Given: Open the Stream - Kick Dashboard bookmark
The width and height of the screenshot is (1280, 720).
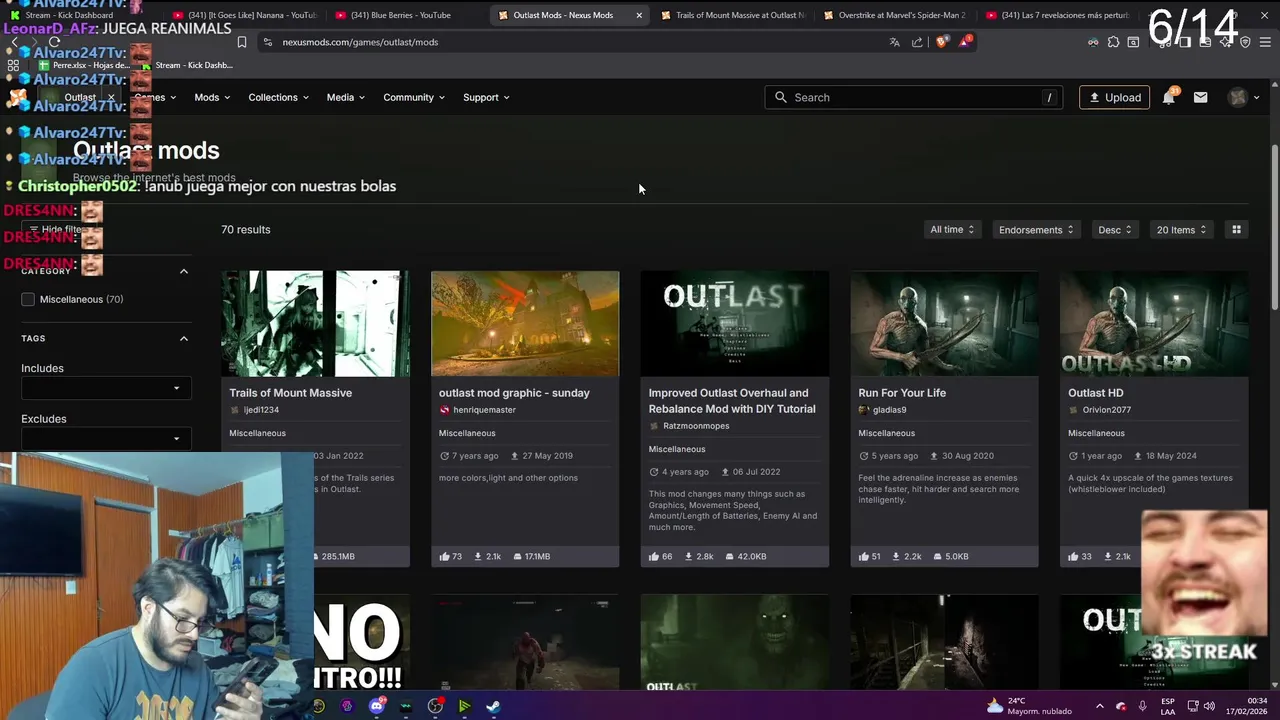Looking at the screenshot, I should click(x=186, y=65).
